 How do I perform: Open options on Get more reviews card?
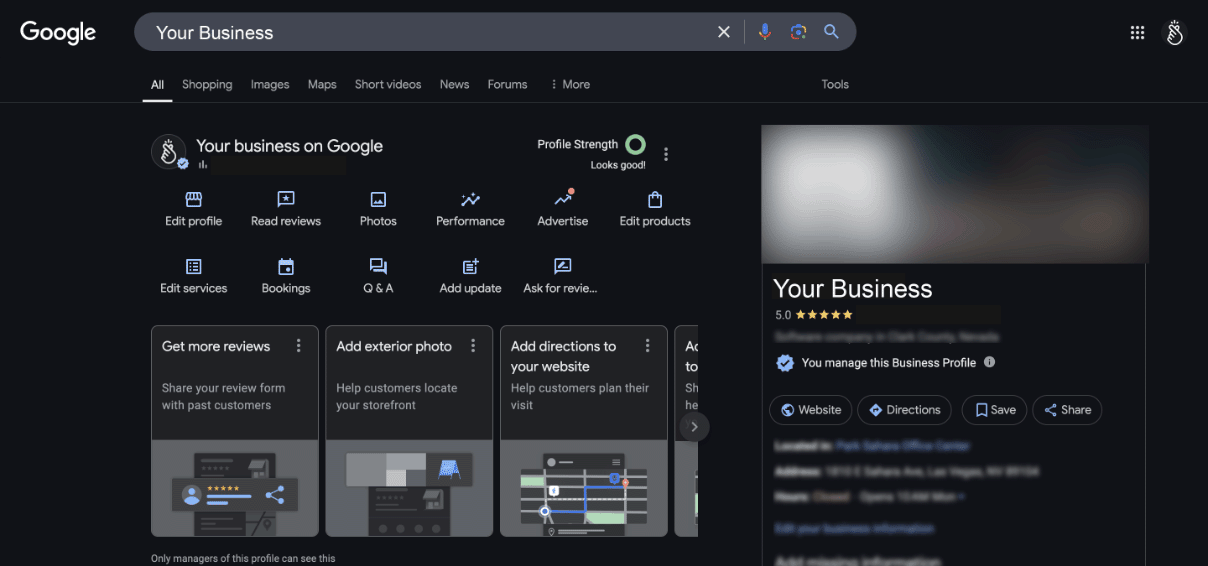(298, 346)
